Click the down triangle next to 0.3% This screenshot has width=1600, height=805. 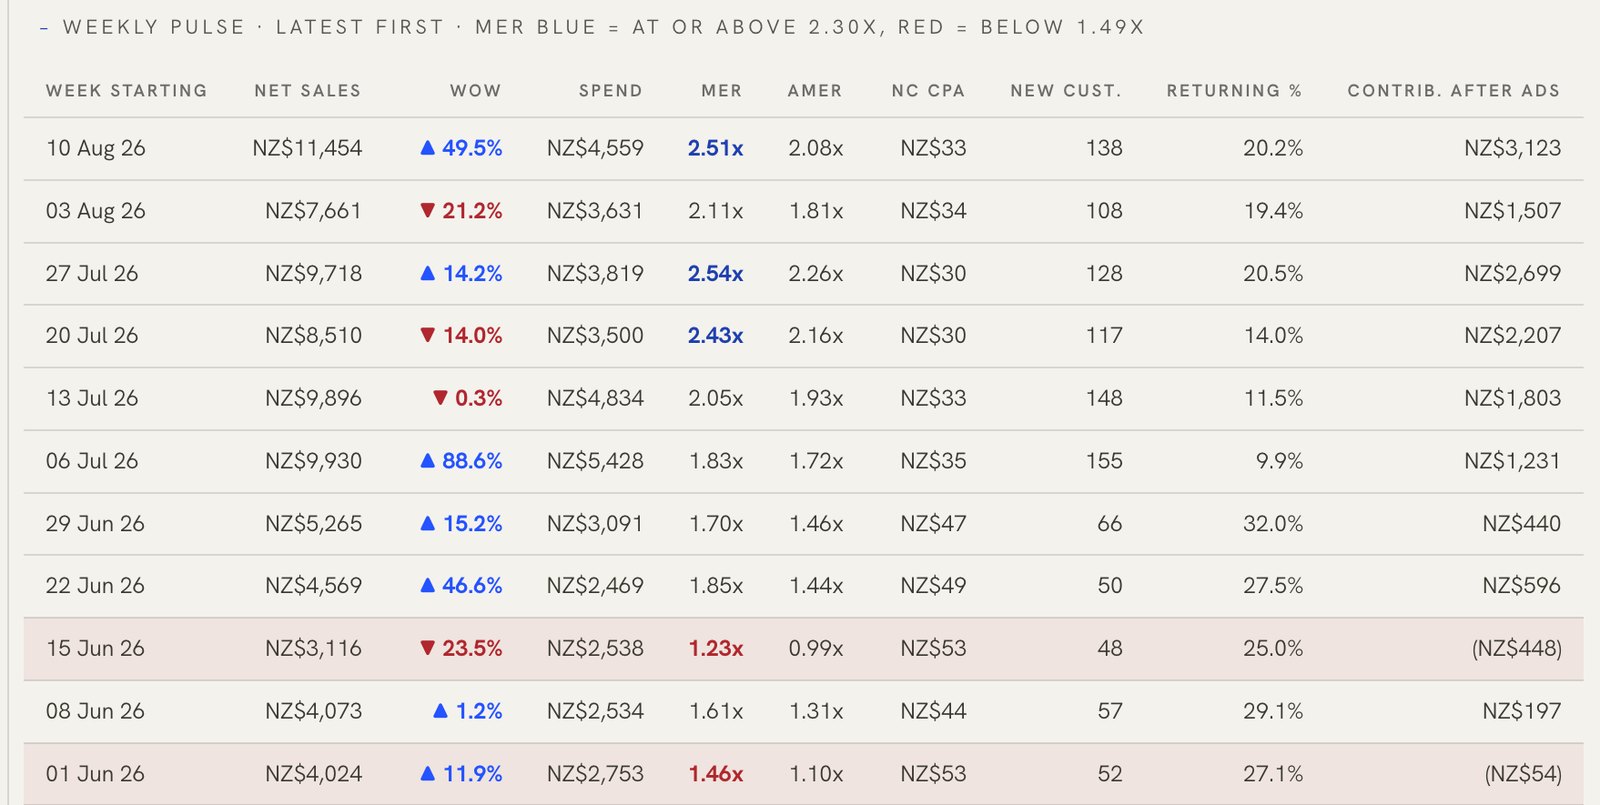tap(440, 398)
